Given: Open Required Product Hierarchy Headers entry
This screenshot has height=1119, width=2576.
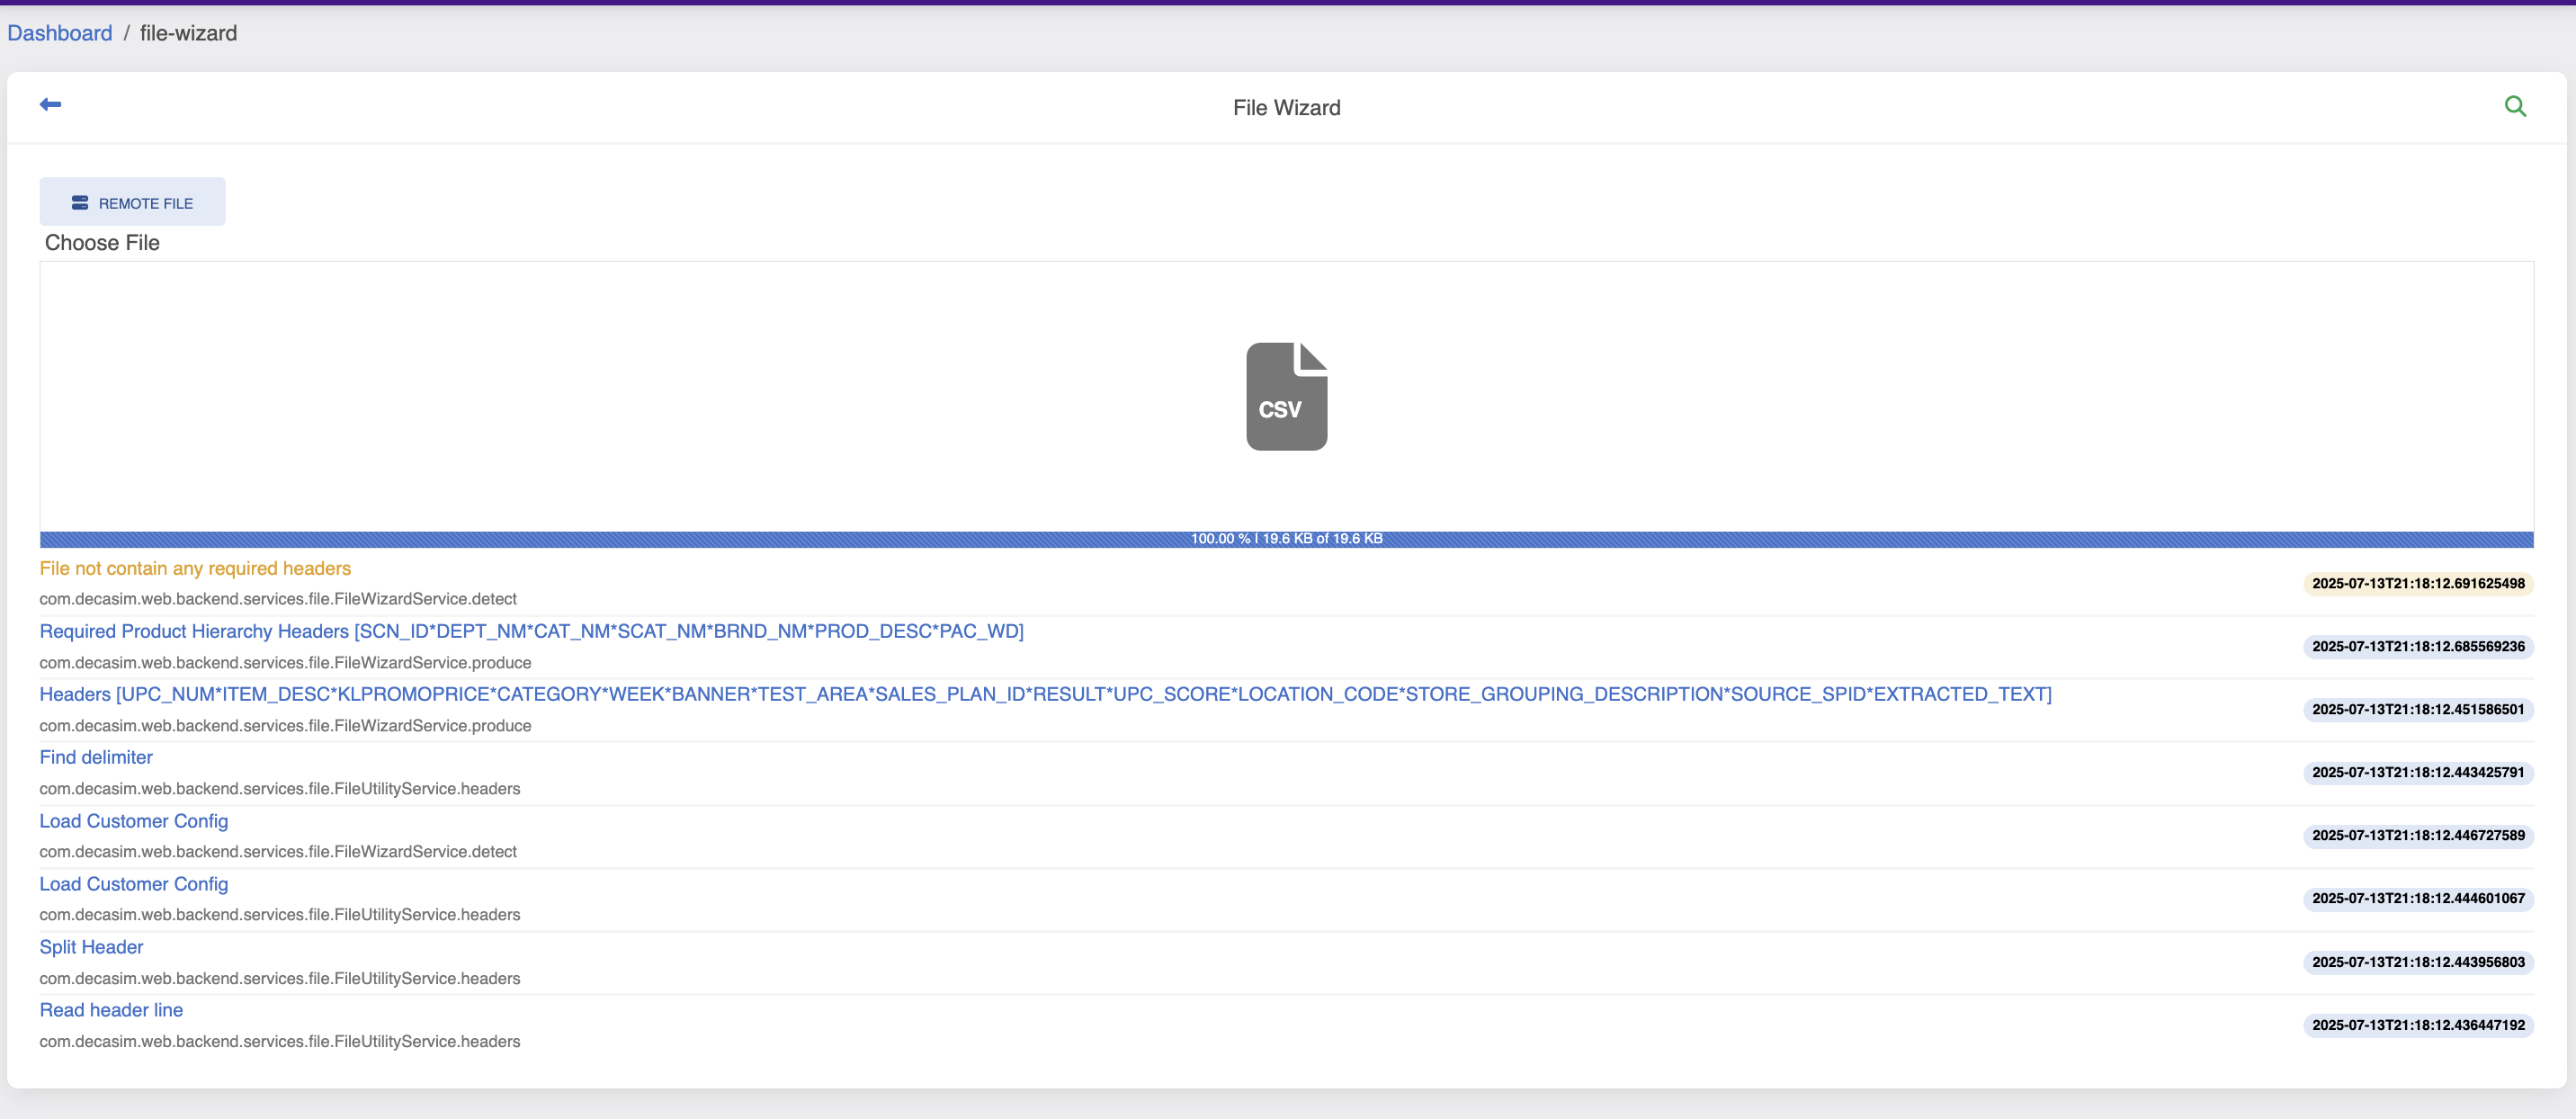Looking at the screenshot, I should click(x=531, y=631).
